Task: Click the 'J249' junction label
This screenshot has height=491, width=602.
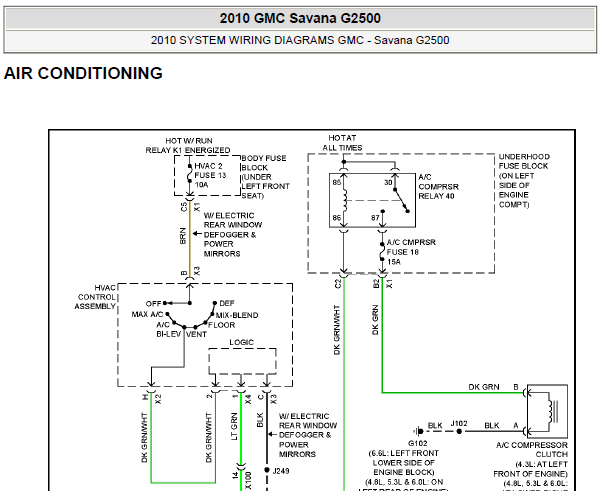Action: [x=281, y=471]
